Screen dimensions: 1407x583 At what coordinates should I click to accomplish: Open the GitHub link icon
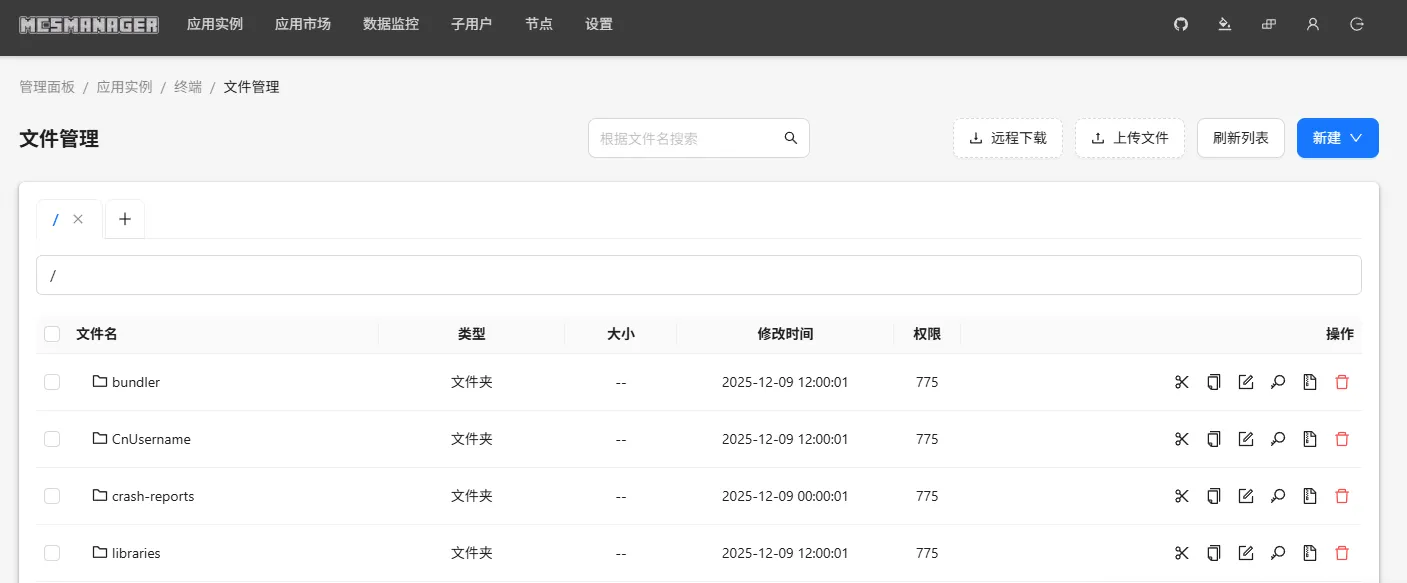point(1180,24)
